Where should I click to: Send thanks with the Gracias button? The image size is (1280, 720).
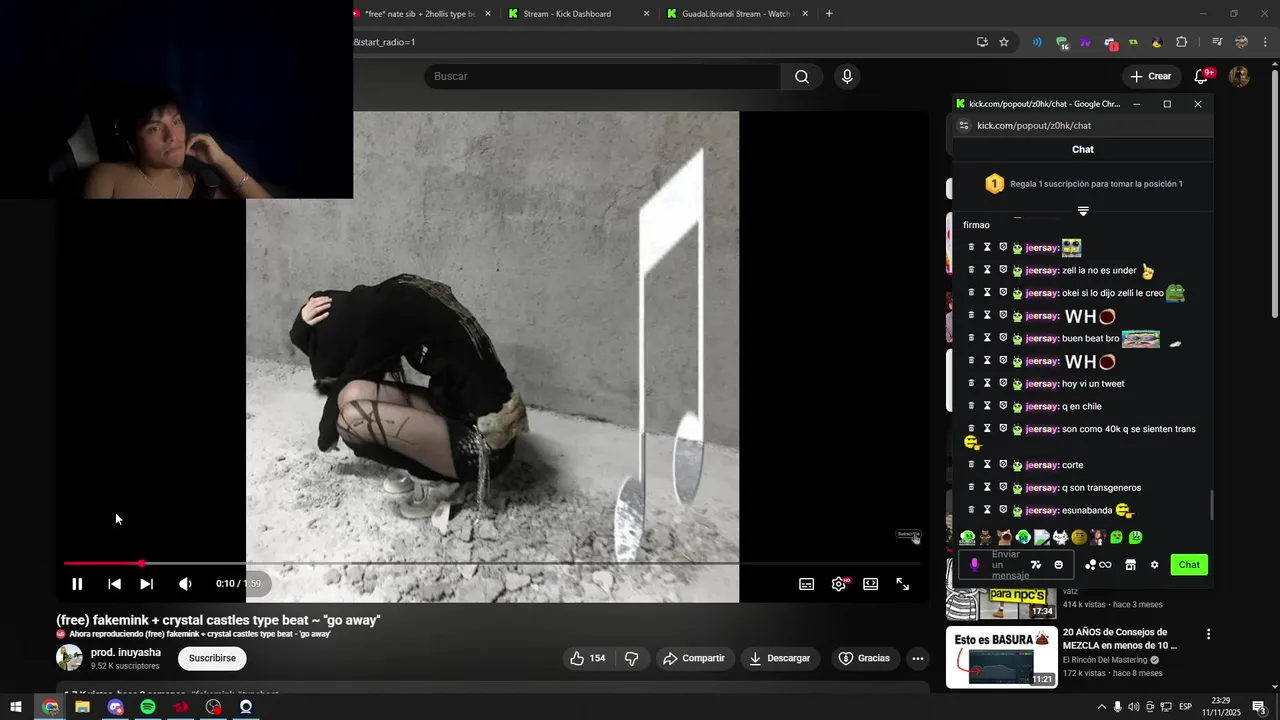tap(864, 658)
